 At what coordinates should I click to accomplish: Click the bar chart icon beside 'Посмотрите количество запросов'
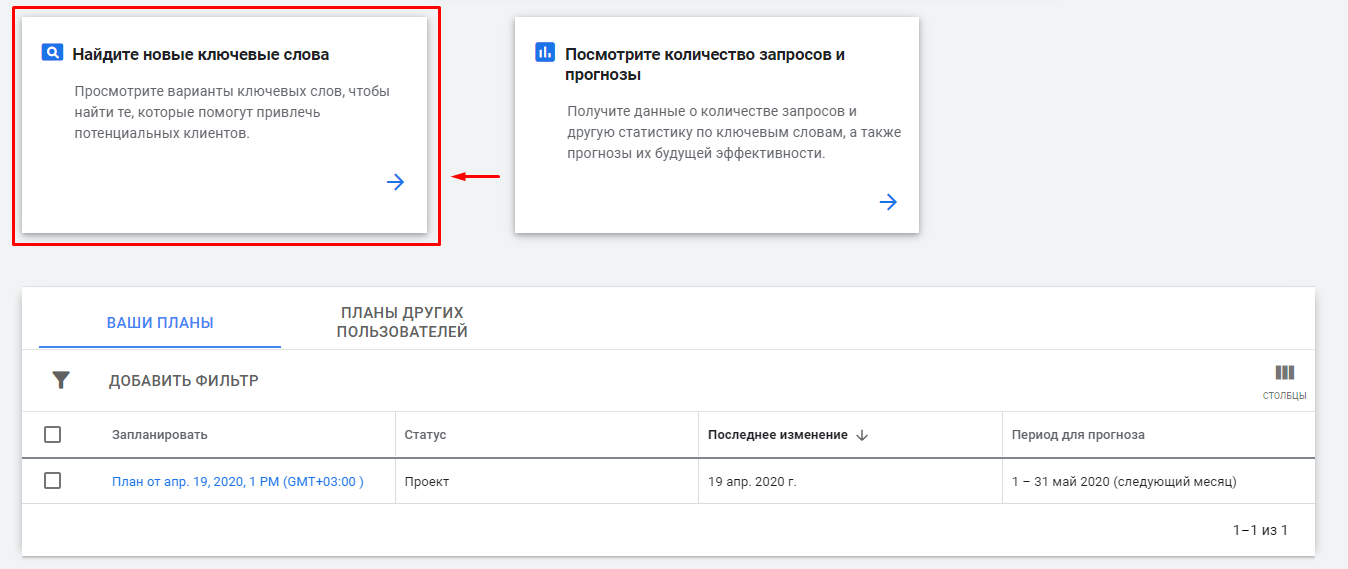tap(545, 52)
